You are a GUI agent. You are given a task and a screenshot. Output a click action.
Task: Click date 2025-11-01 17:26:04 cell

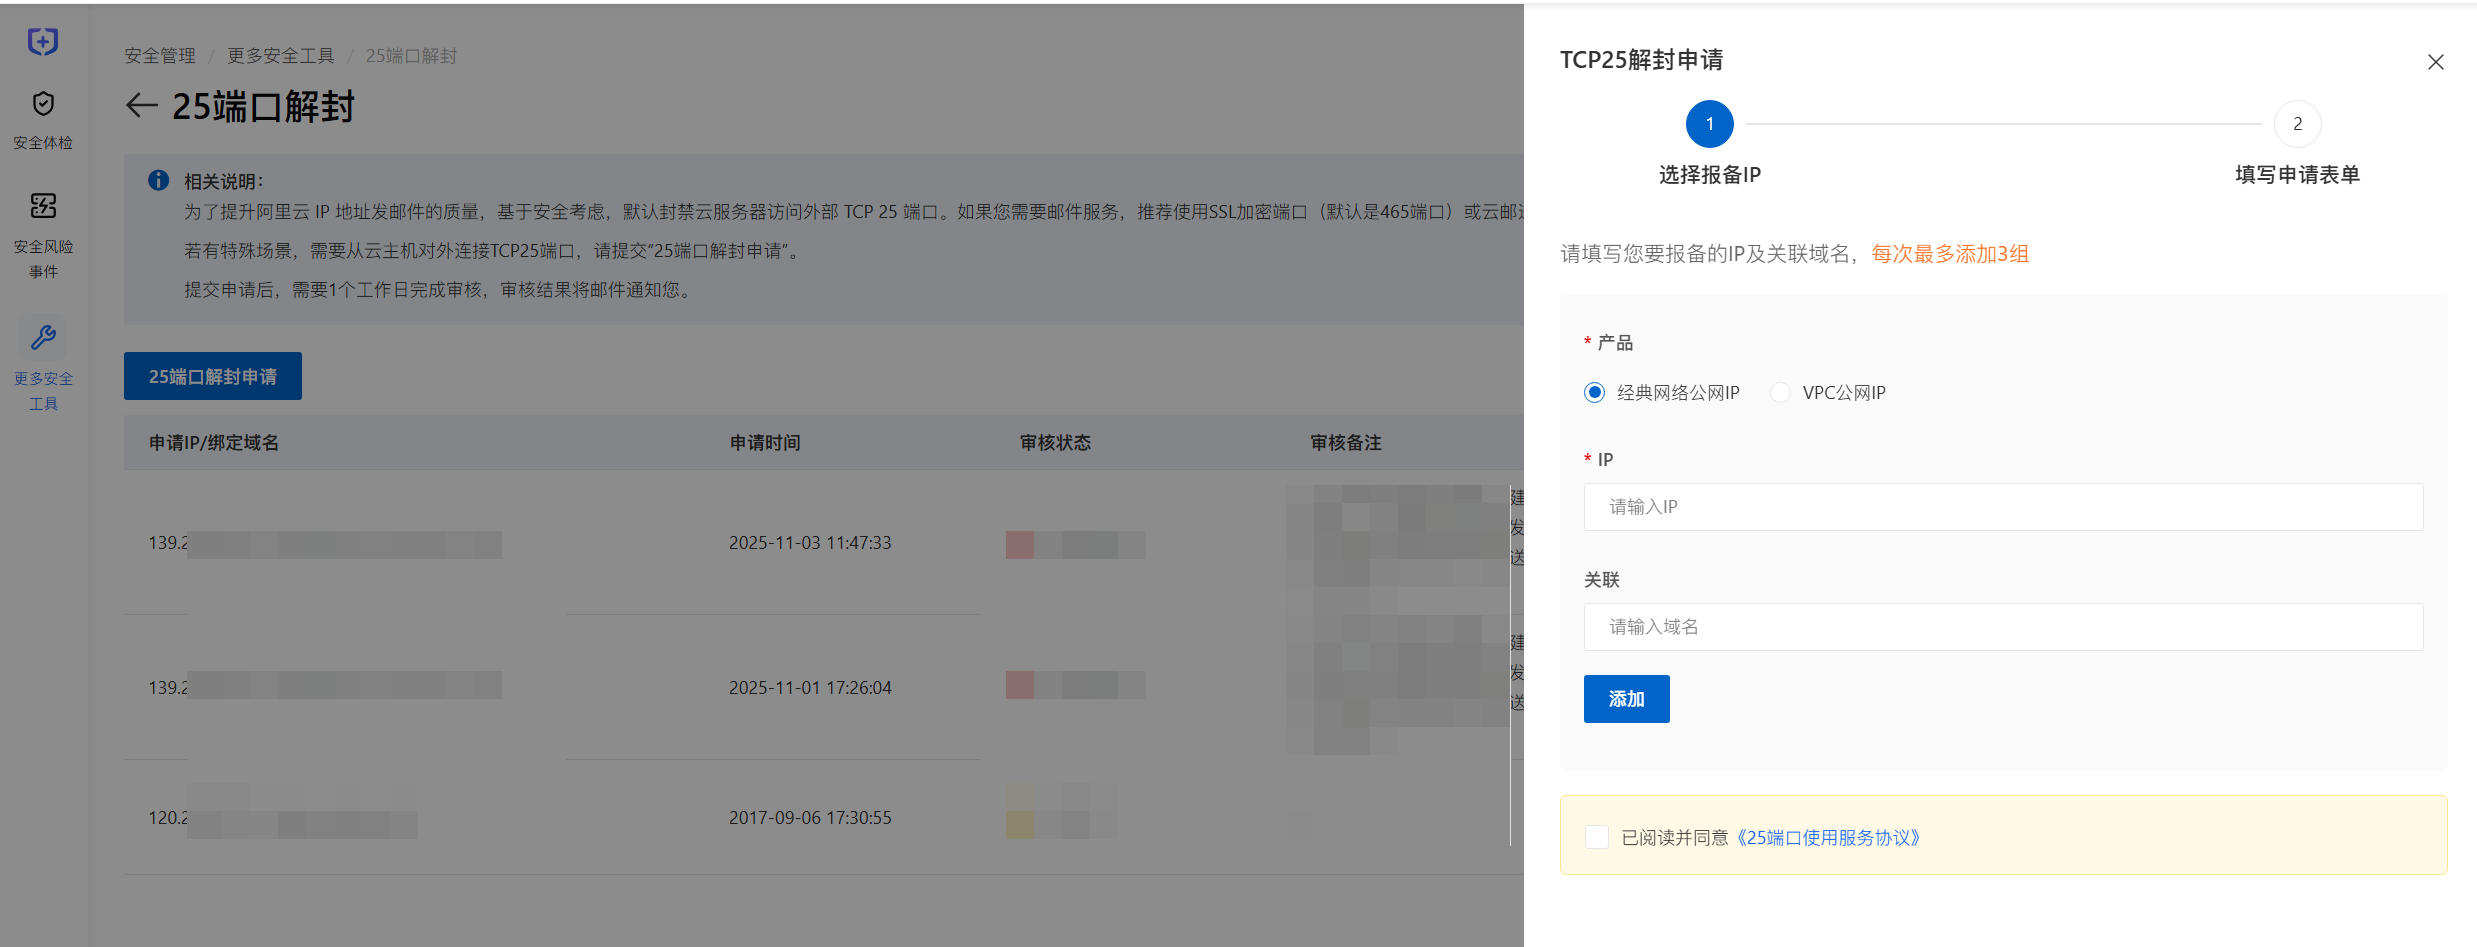[x=810, y=688]
